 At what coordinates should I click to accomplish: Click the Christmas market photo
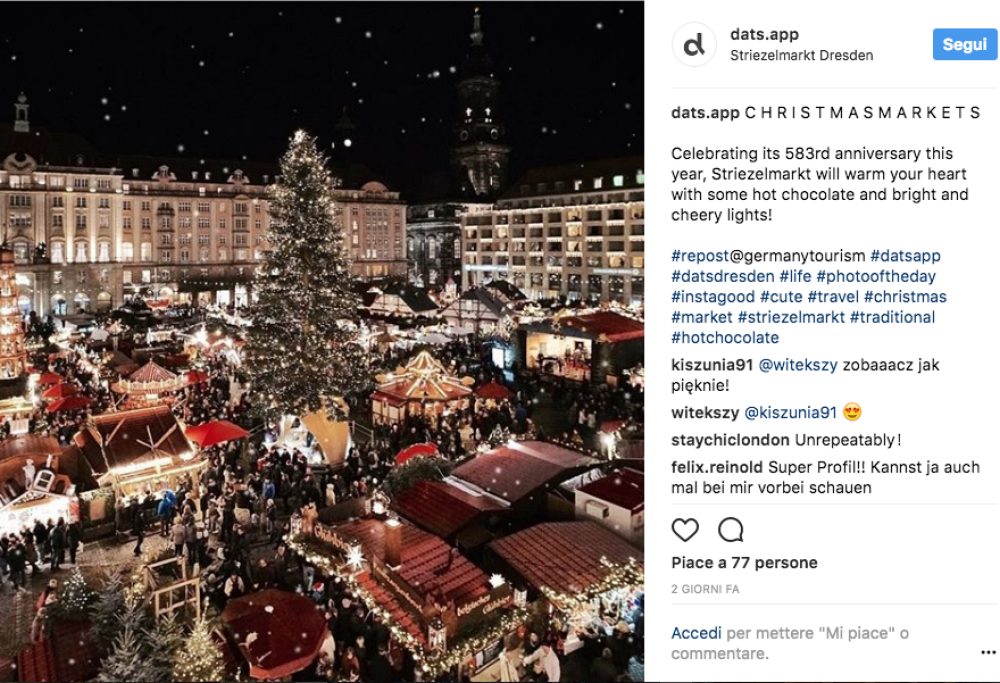[322, 342]
